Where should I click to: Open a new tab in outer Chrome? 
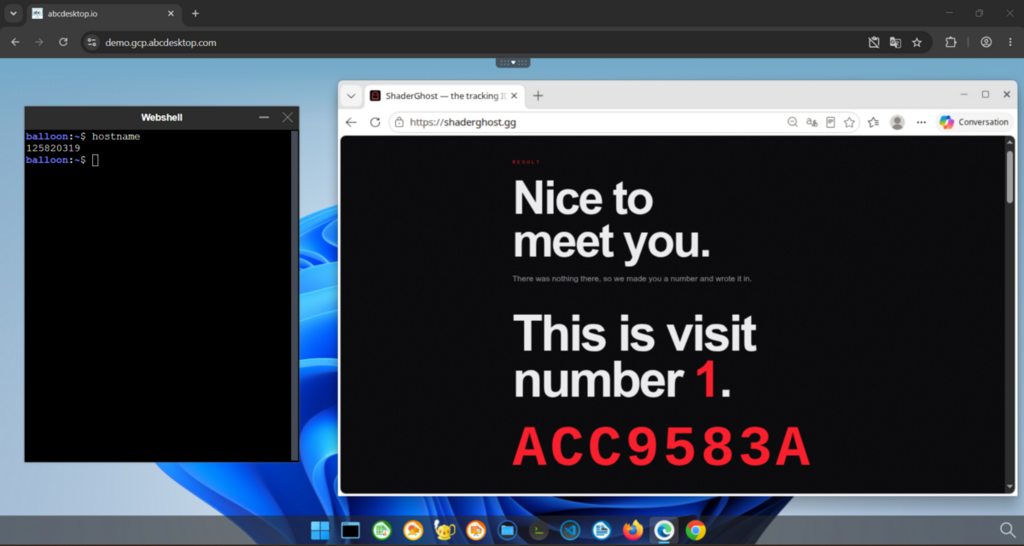coord(195,13)
